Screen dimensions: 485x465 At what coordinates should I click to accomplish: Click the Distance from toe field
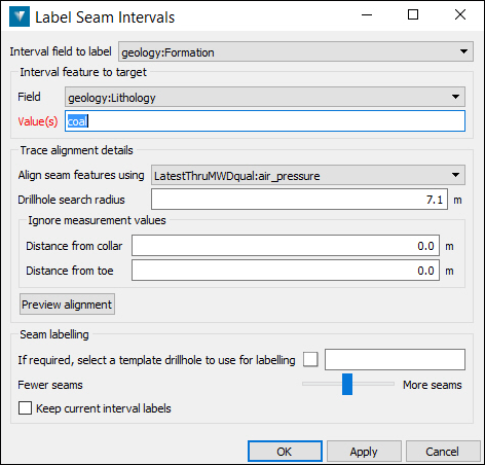(x=285, y=270)
